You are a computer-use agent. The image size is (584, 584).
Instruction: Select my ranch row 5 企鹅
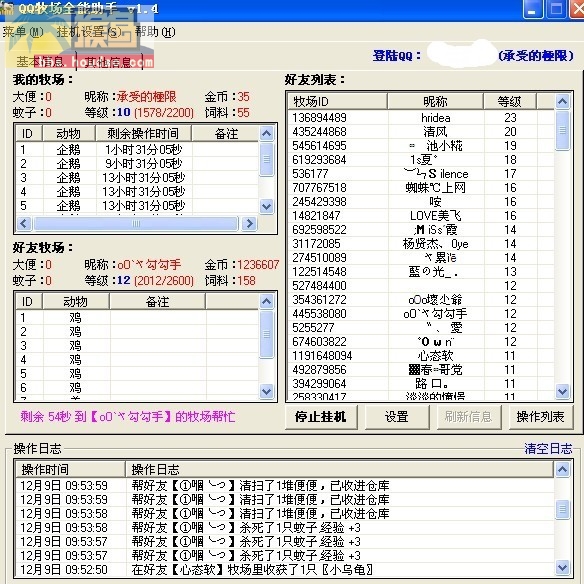pyautogui.click(x=137, y=206)
